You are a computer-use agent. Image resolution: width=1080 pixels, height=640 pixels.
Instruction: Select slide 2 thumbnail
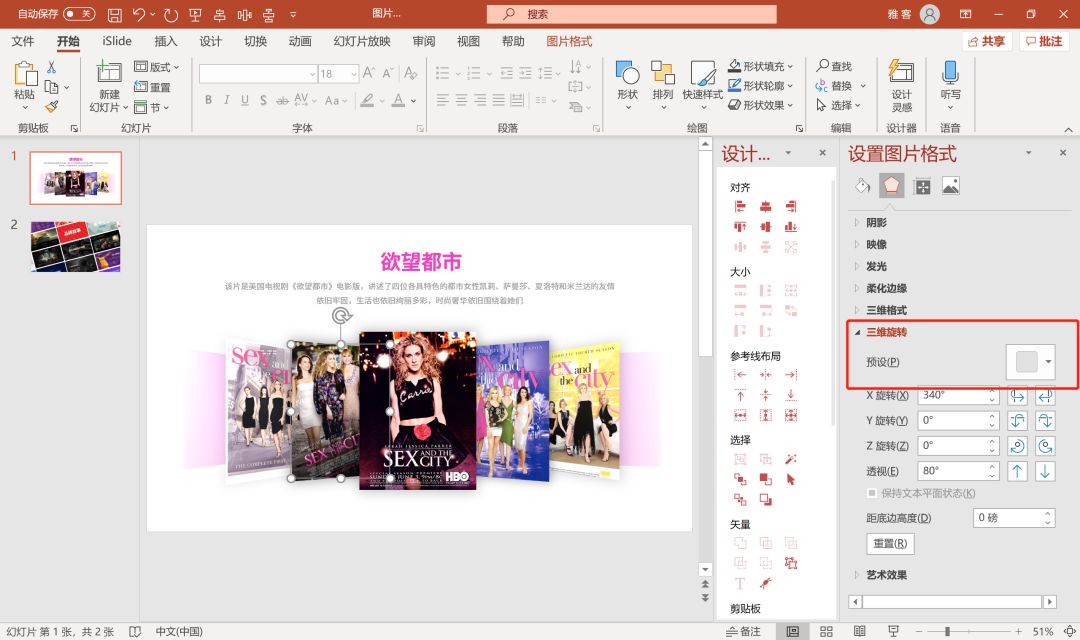(76, 246)
